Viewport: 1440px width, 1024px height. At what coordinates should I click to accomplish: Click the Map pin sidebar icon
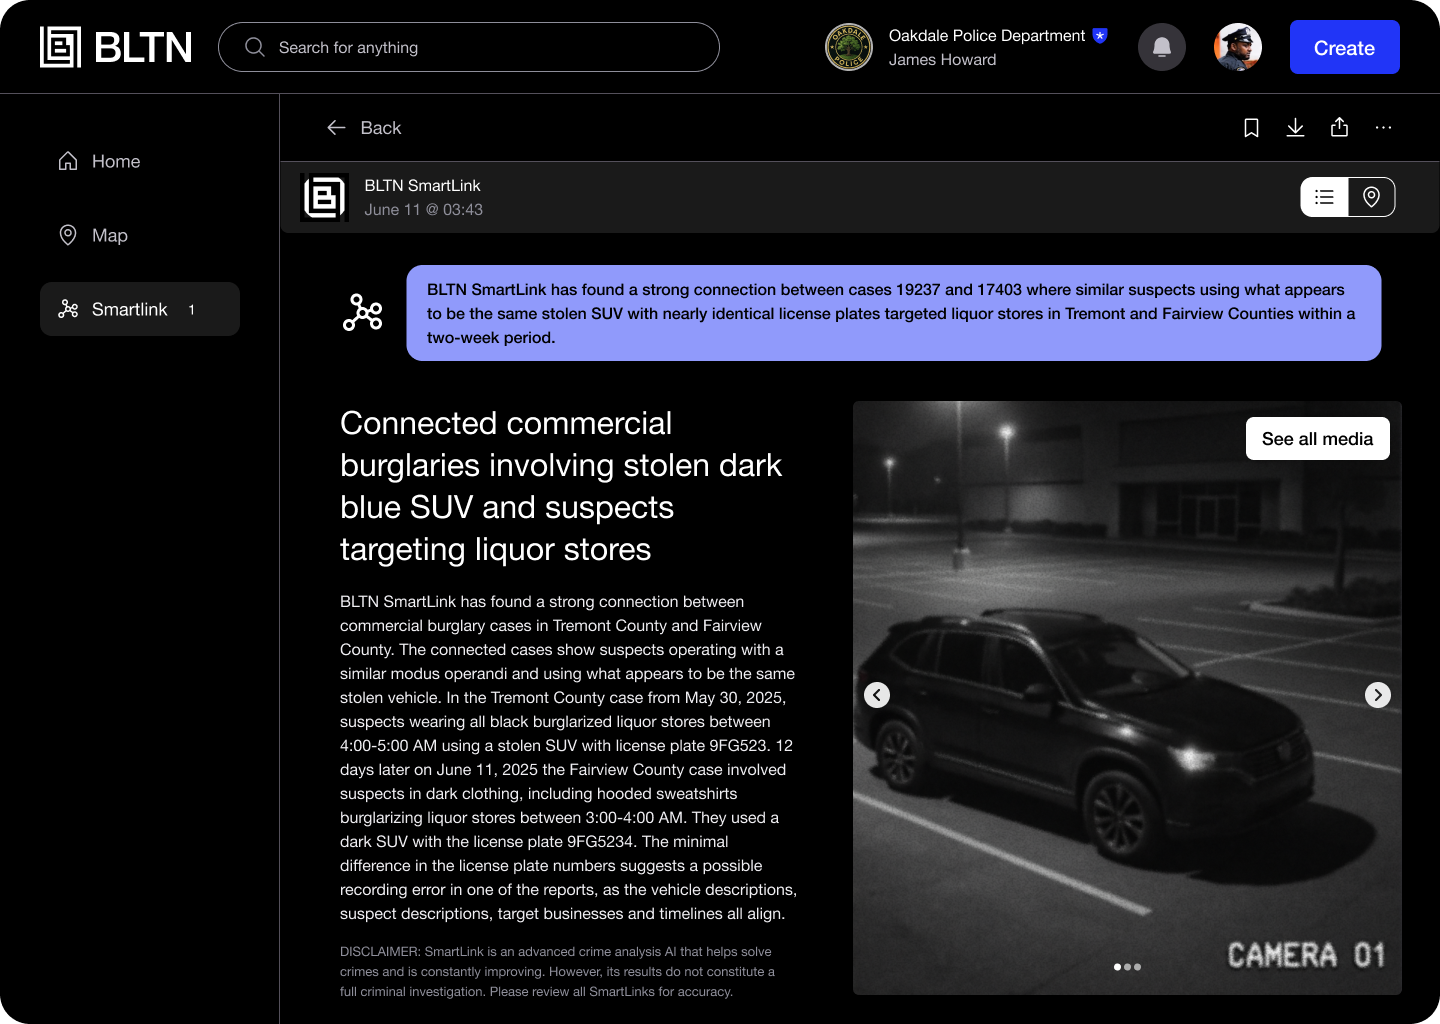click(x=68, y=235)
